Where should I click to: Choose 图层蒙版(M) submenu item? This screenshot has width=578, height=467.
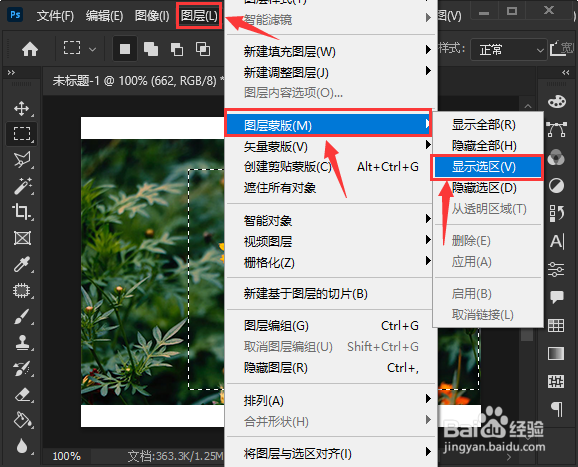point(328,125)
